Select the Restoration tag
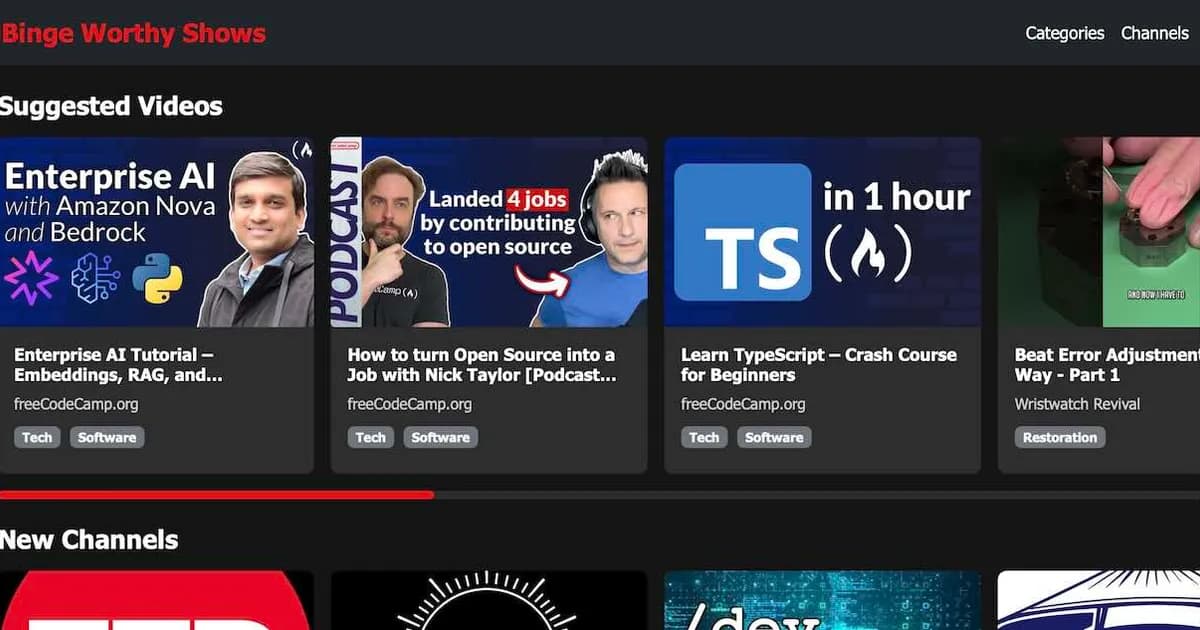The image size is (1200, 630). pos(1060,437)
